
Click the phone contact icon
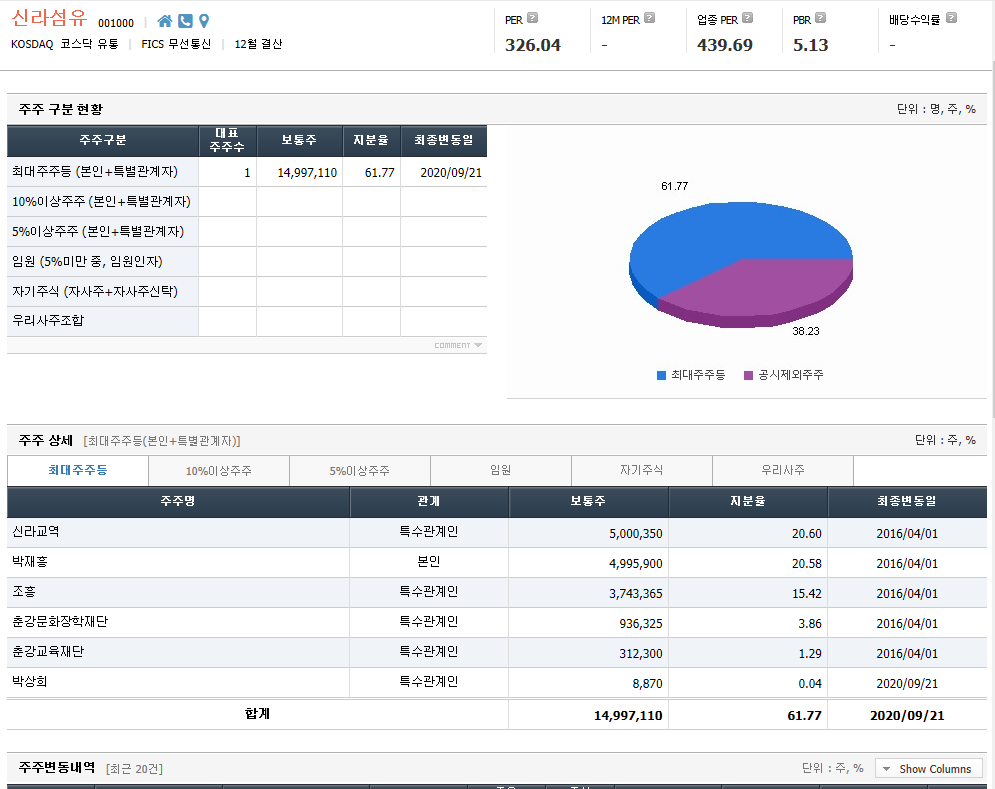coord(185,21)
